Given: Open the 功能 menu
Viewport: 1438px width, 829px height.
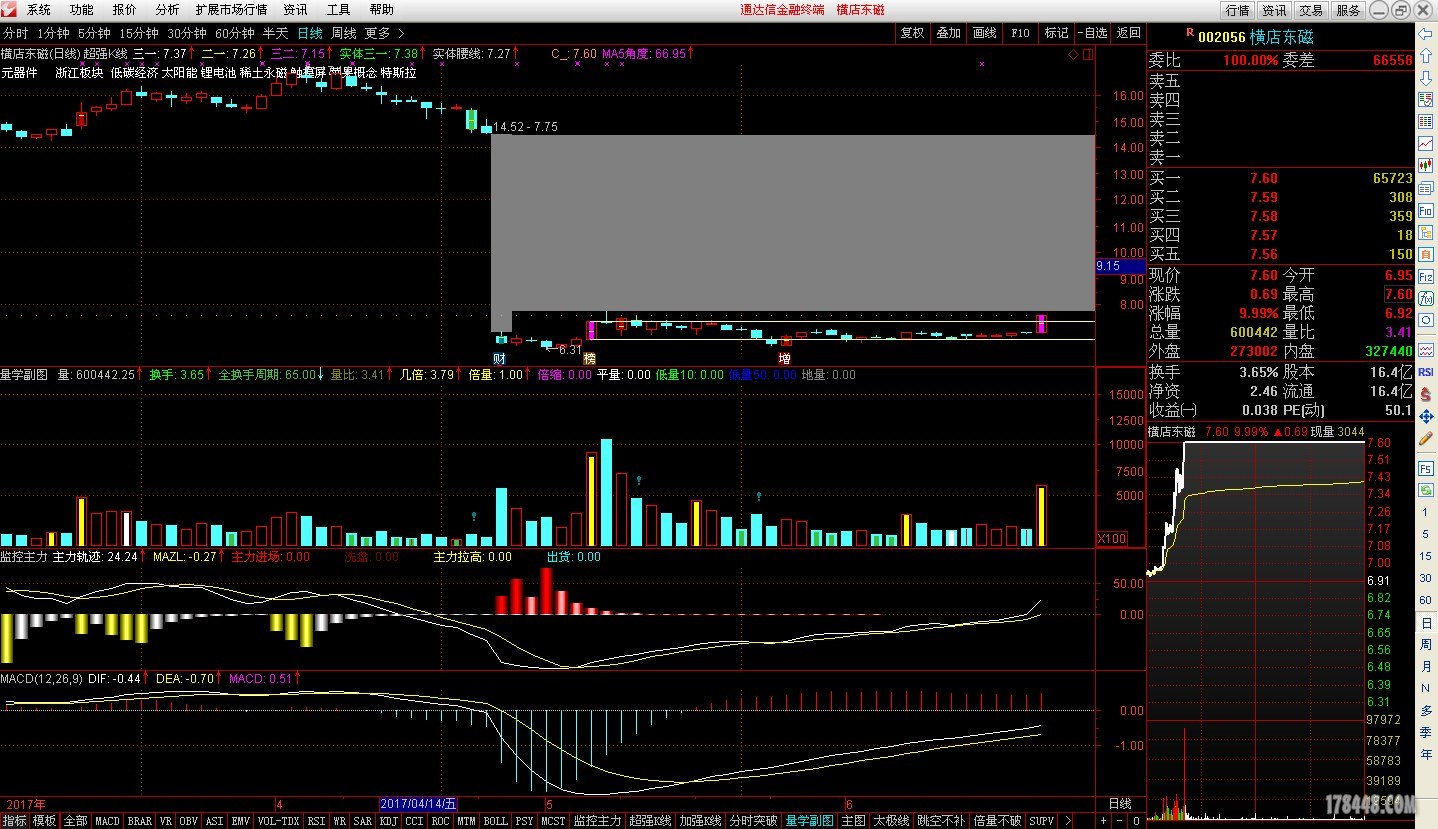Looking at the screenshot, I should (82, 10).
